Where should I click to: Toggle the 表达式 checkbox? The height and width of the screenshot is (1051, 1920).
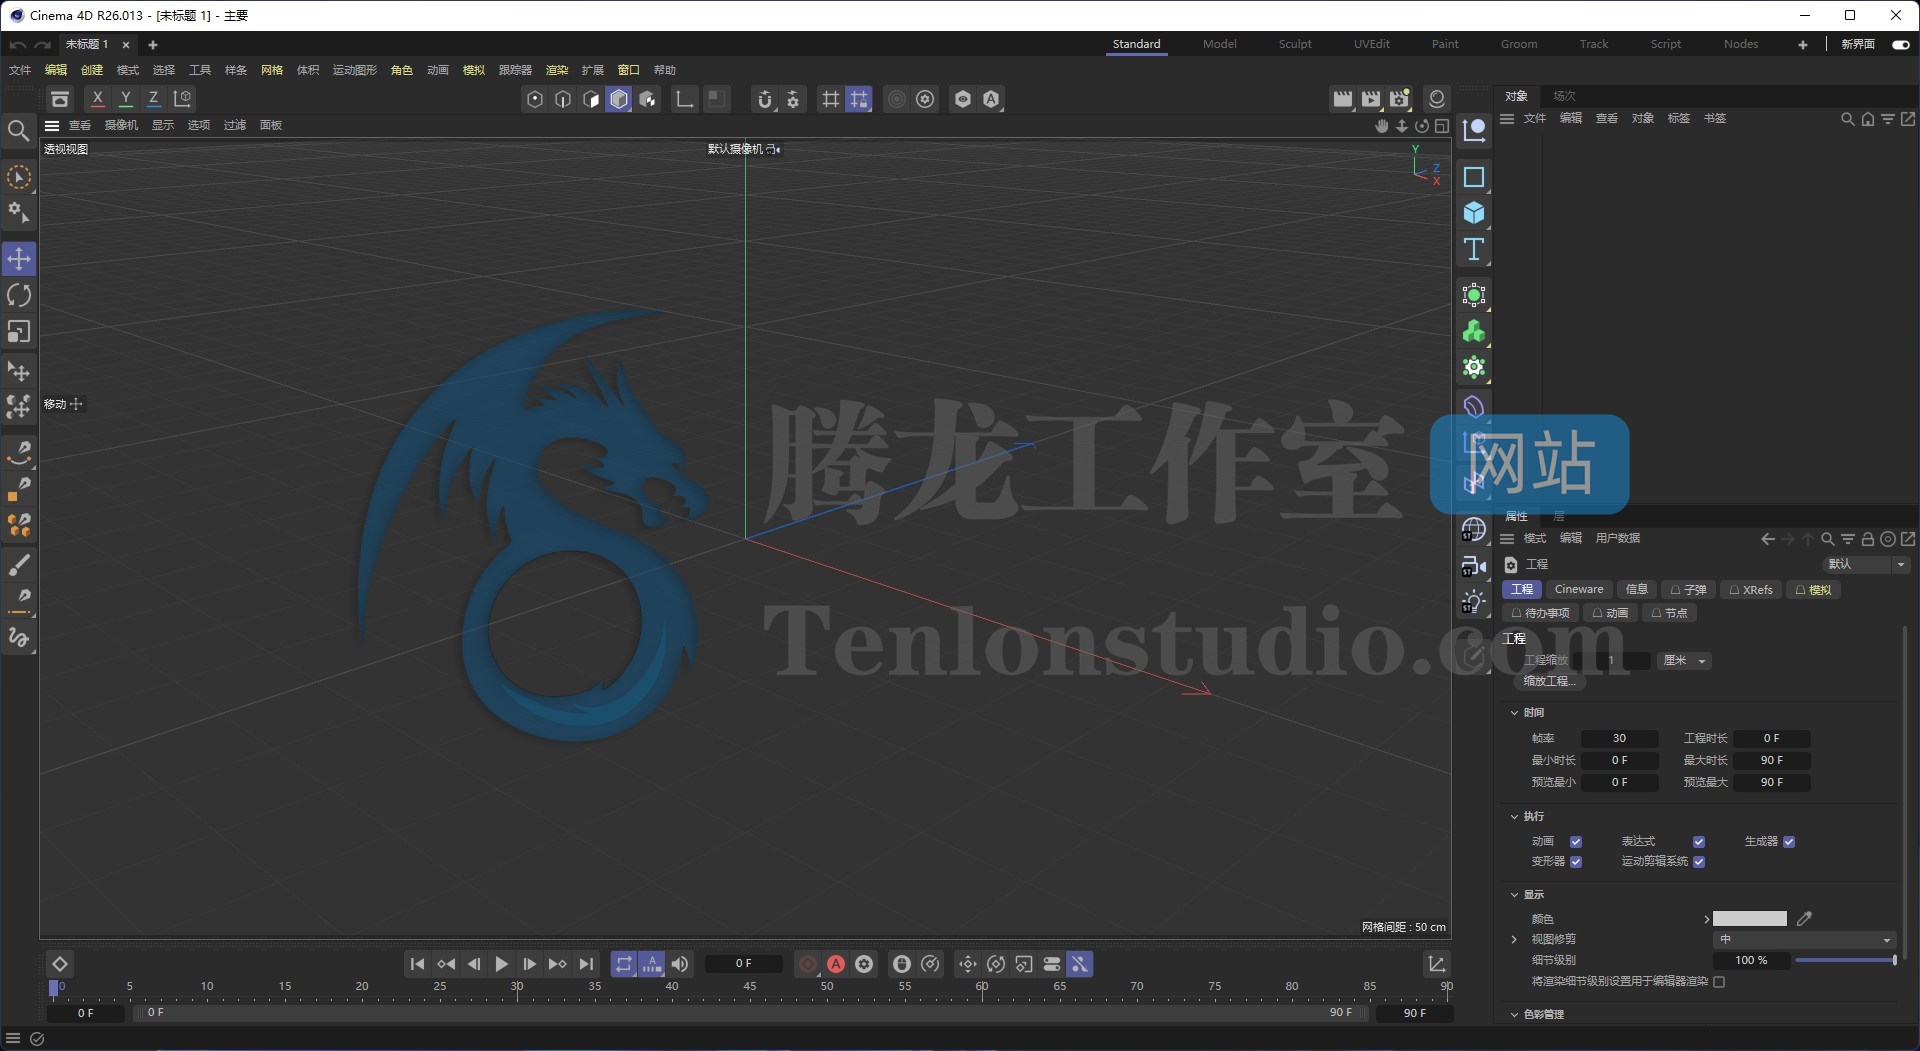pos(1699,841)
